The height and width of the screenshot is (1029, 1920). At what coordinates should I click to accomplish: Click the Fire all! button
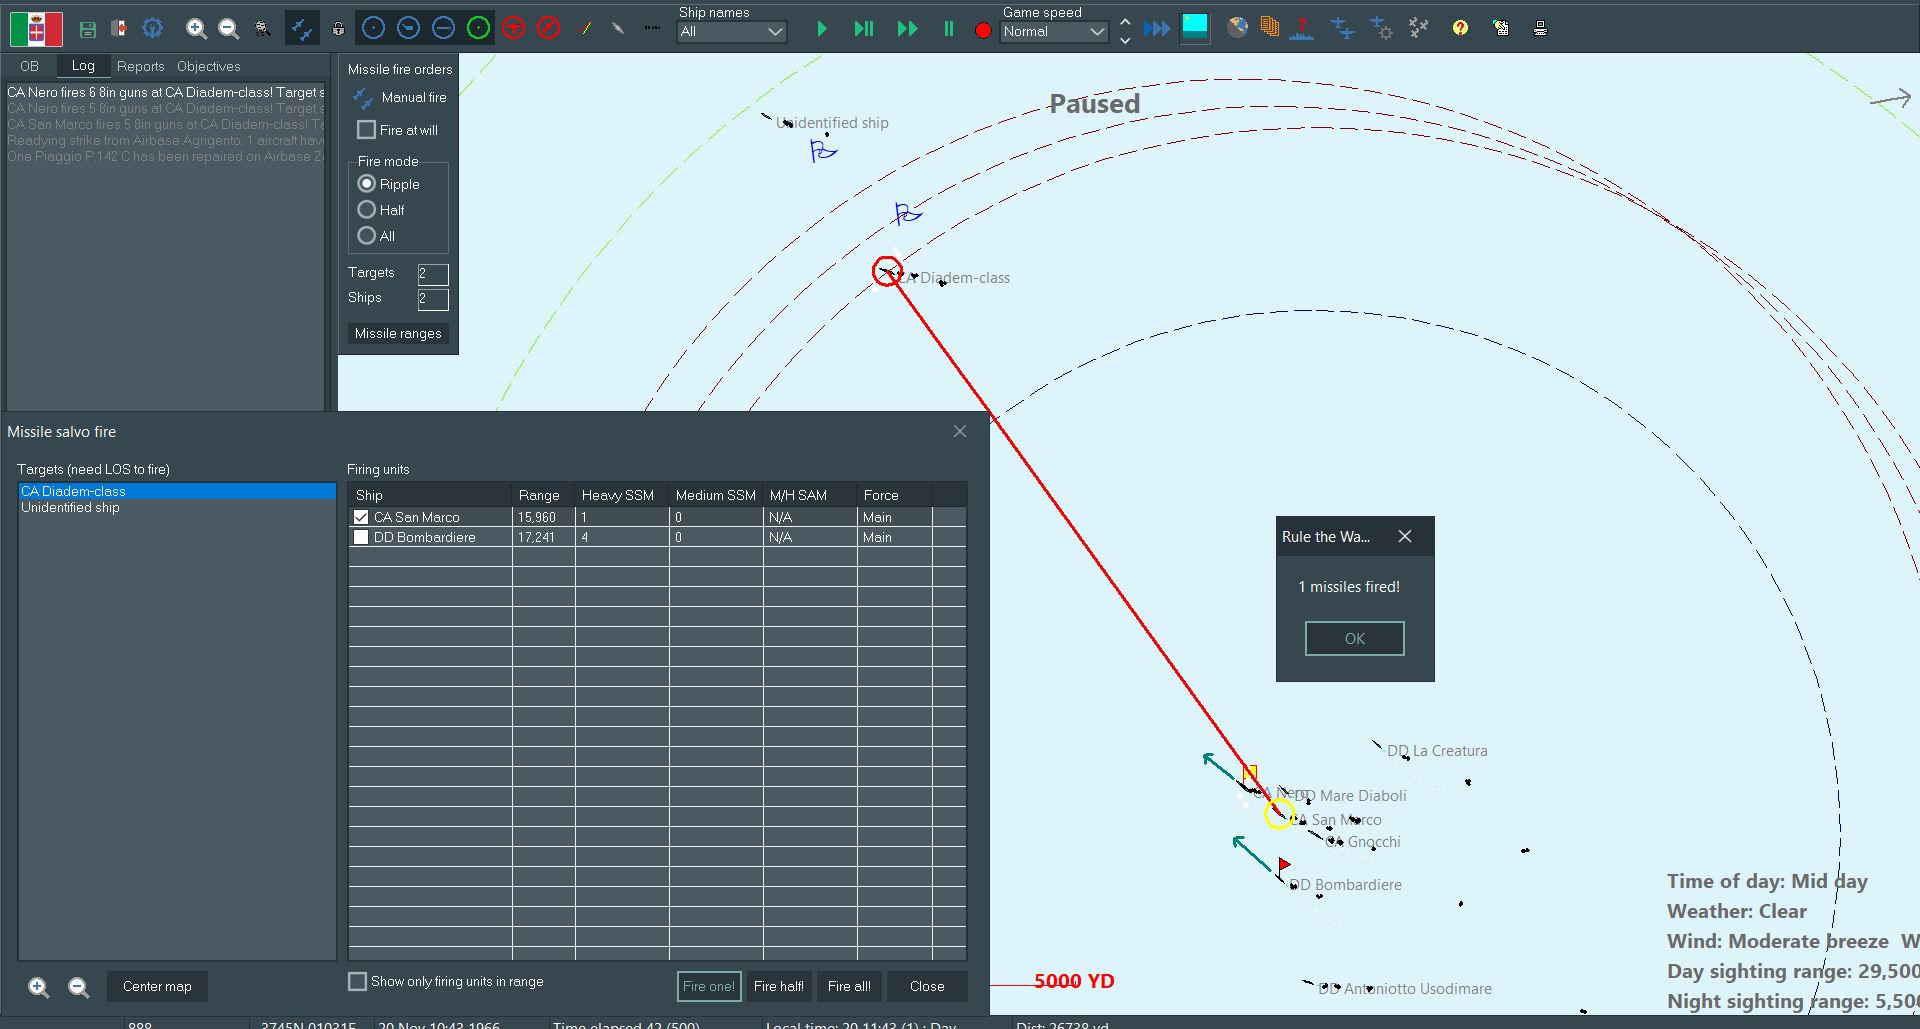(849, 986)
